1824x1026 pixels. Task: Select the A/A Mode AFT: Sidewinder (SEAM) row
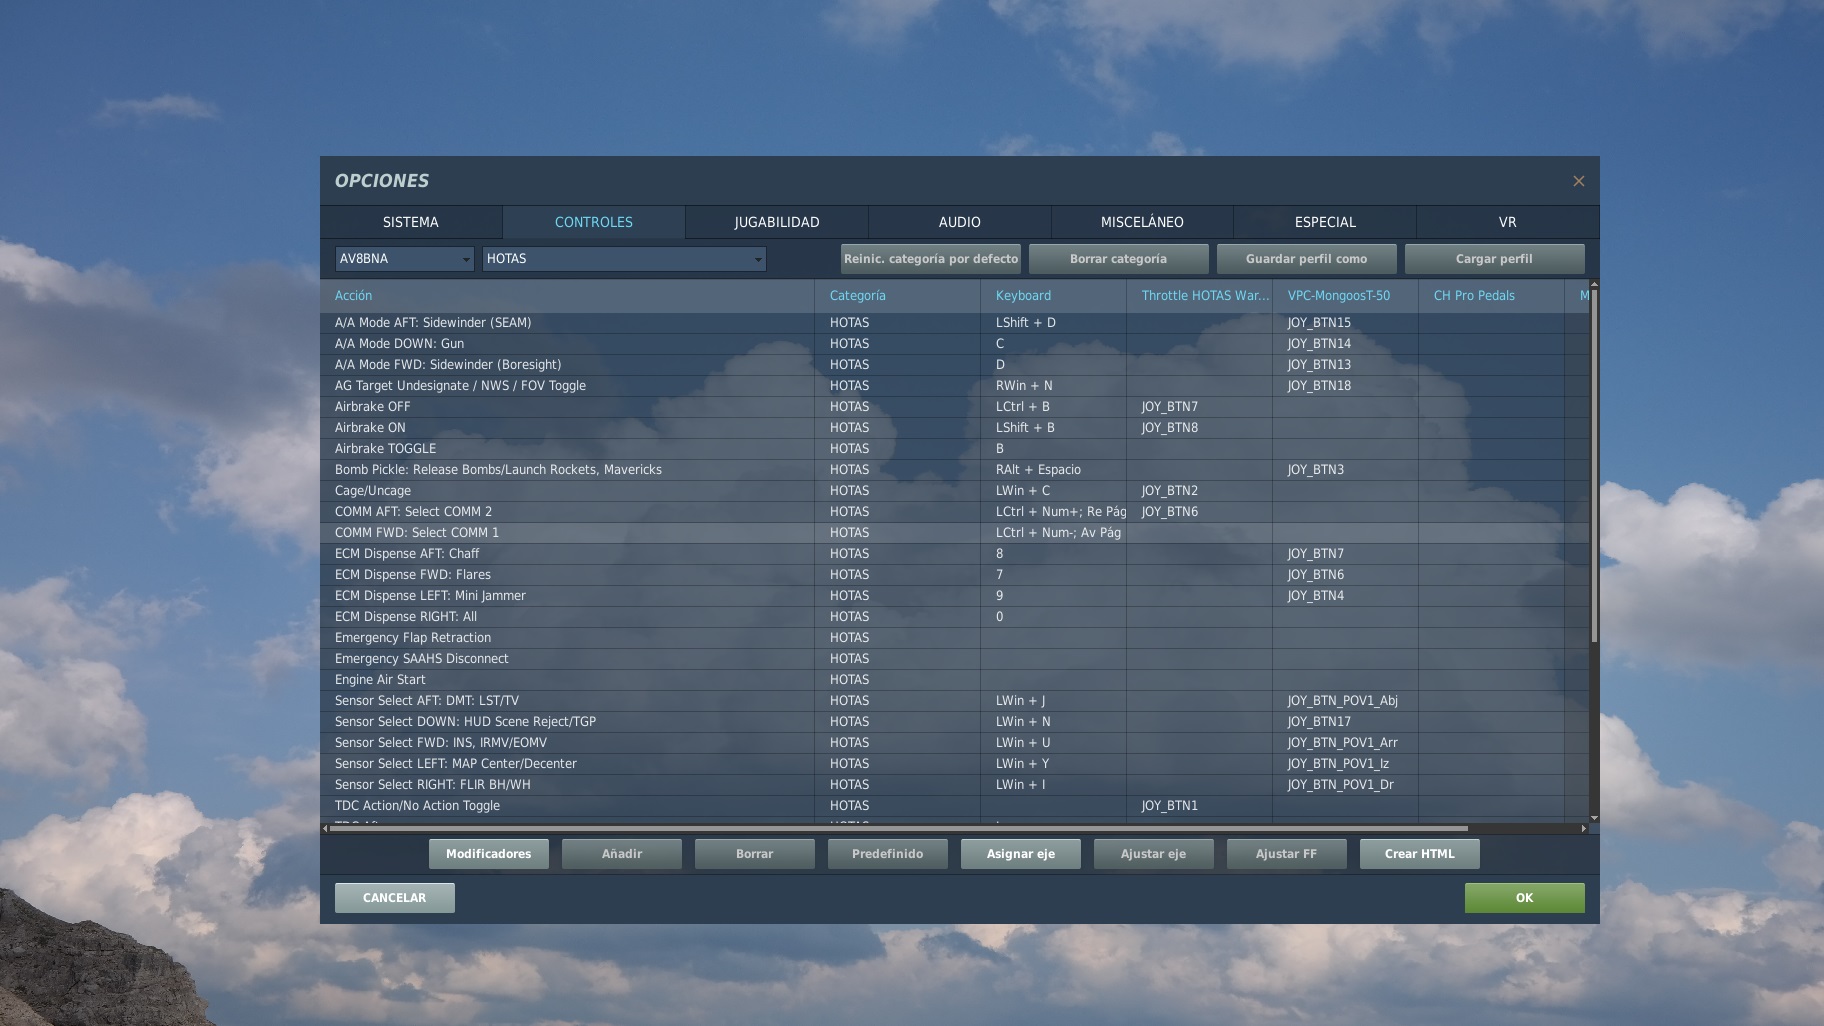(955, 323)
